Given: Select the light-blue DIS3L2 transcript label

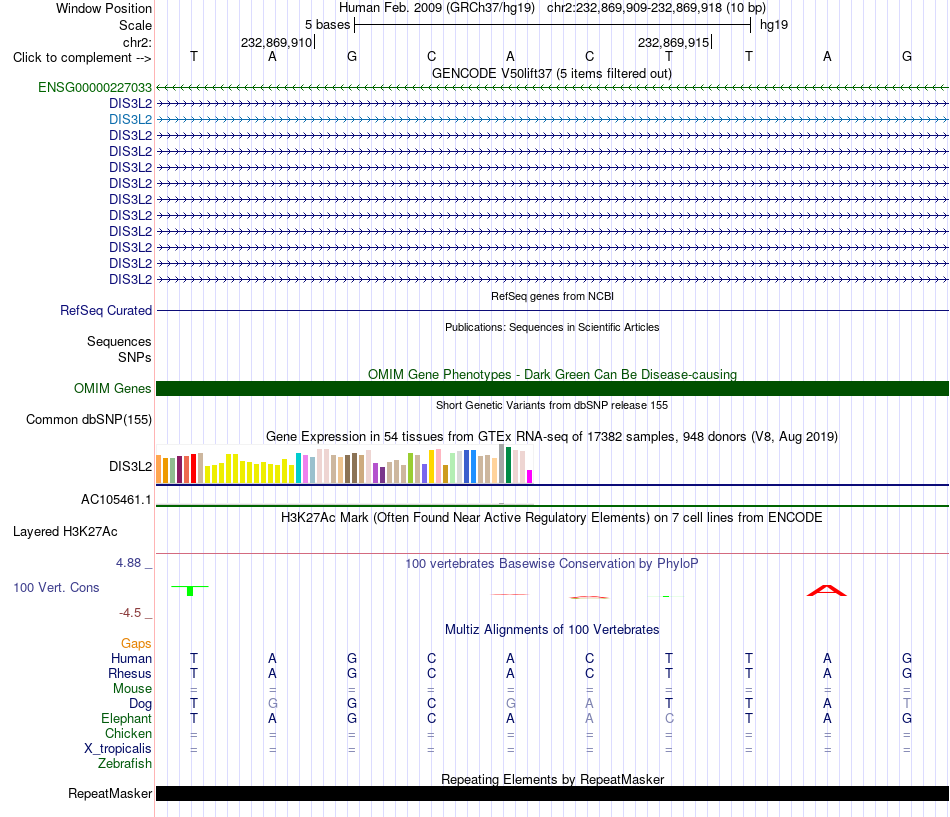Looking at the screenshot, I should click(x=130, y=119).
